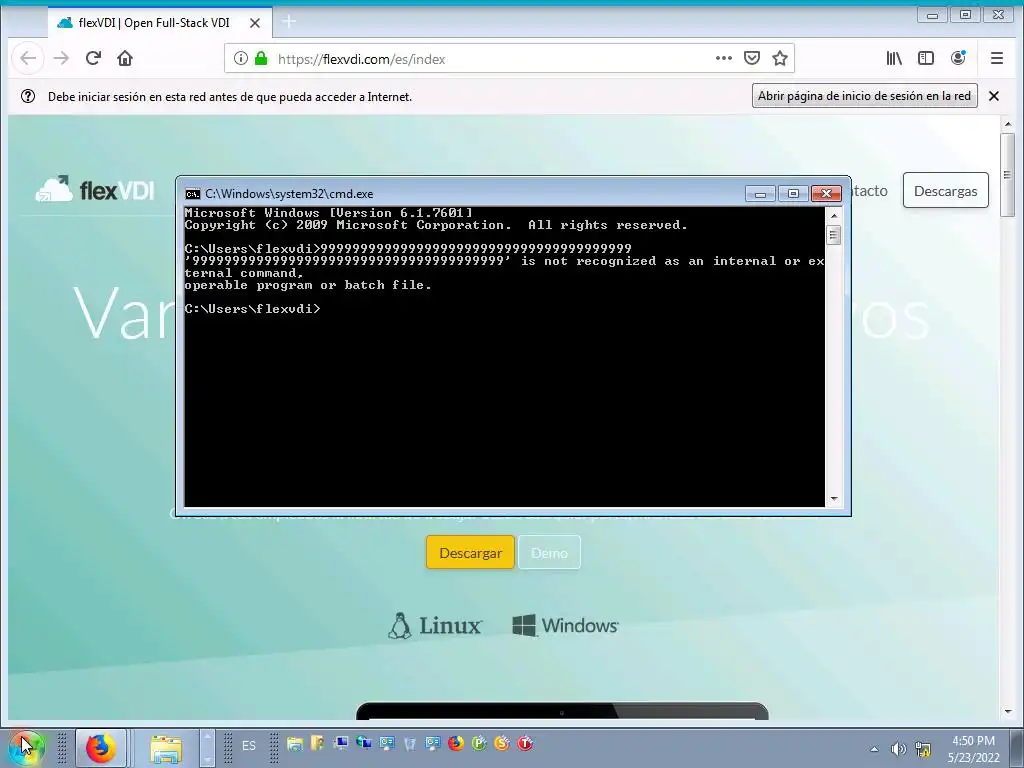Reload the flexVDI page

93,58
